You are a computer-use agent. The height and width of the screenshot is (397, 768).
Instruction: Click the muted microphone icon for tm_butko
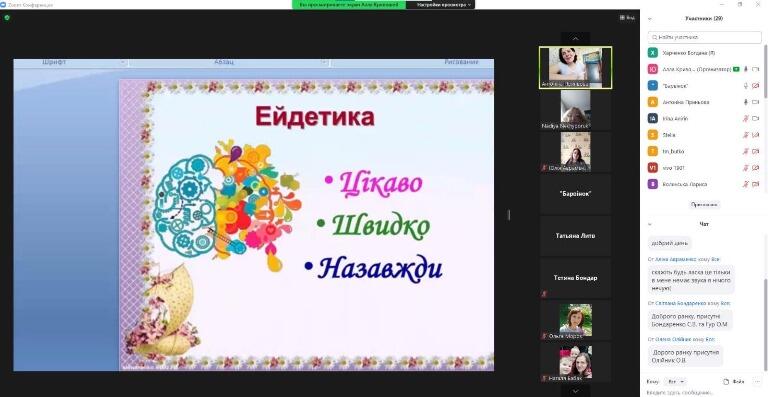tap(746, 152)
